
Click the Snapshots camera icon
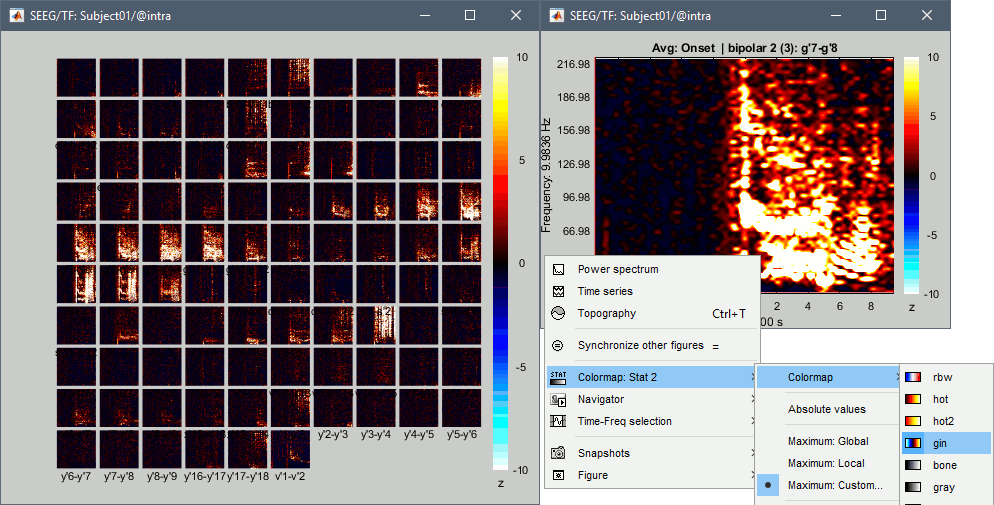[558, 453]
